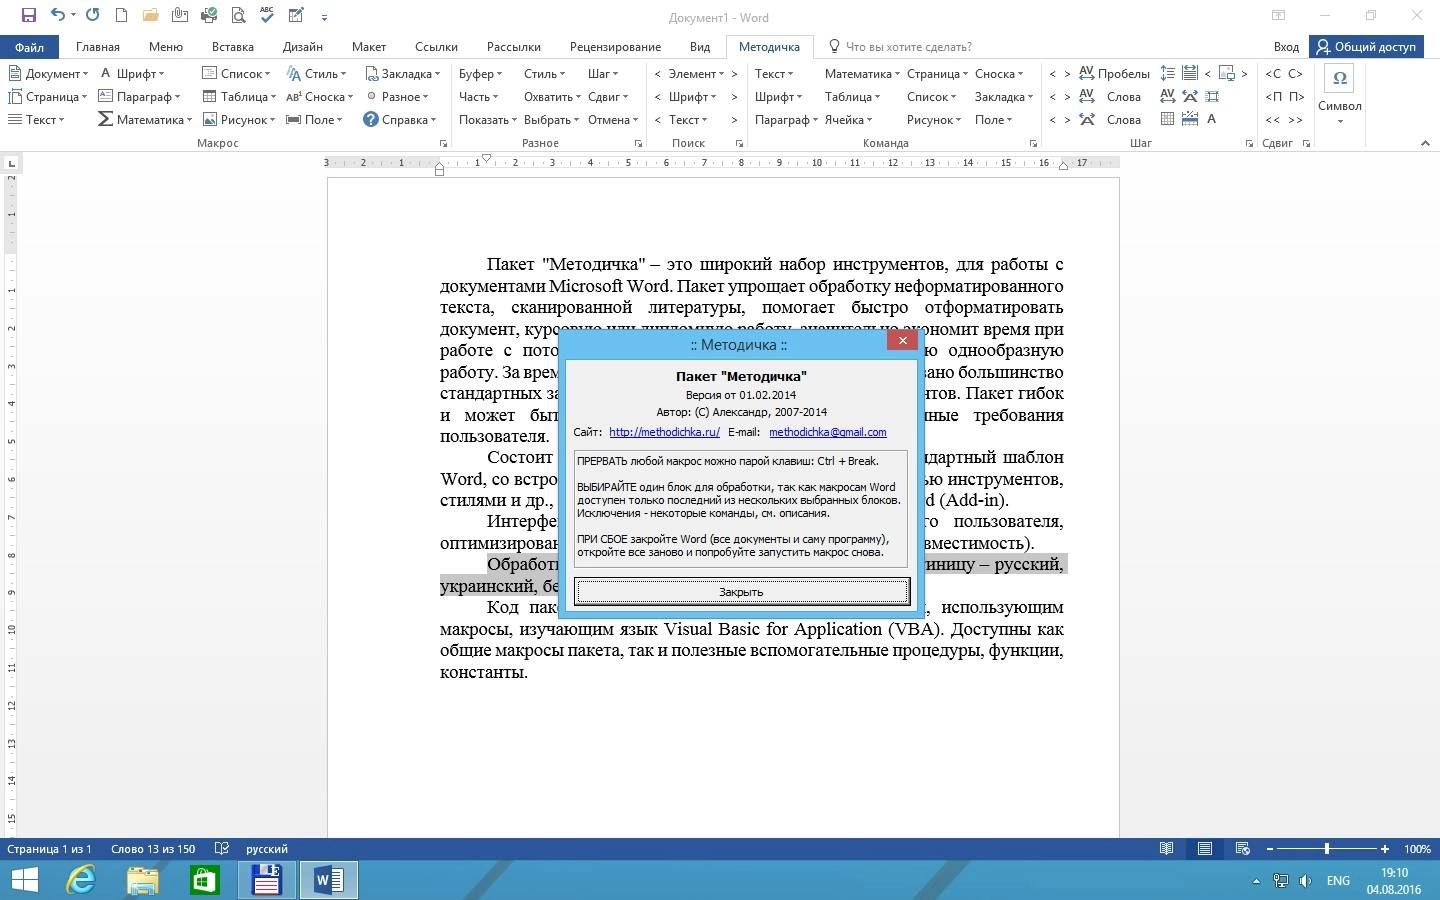Click the blue question mark Справка icon
1440x900 pixels.
[370, 119]
